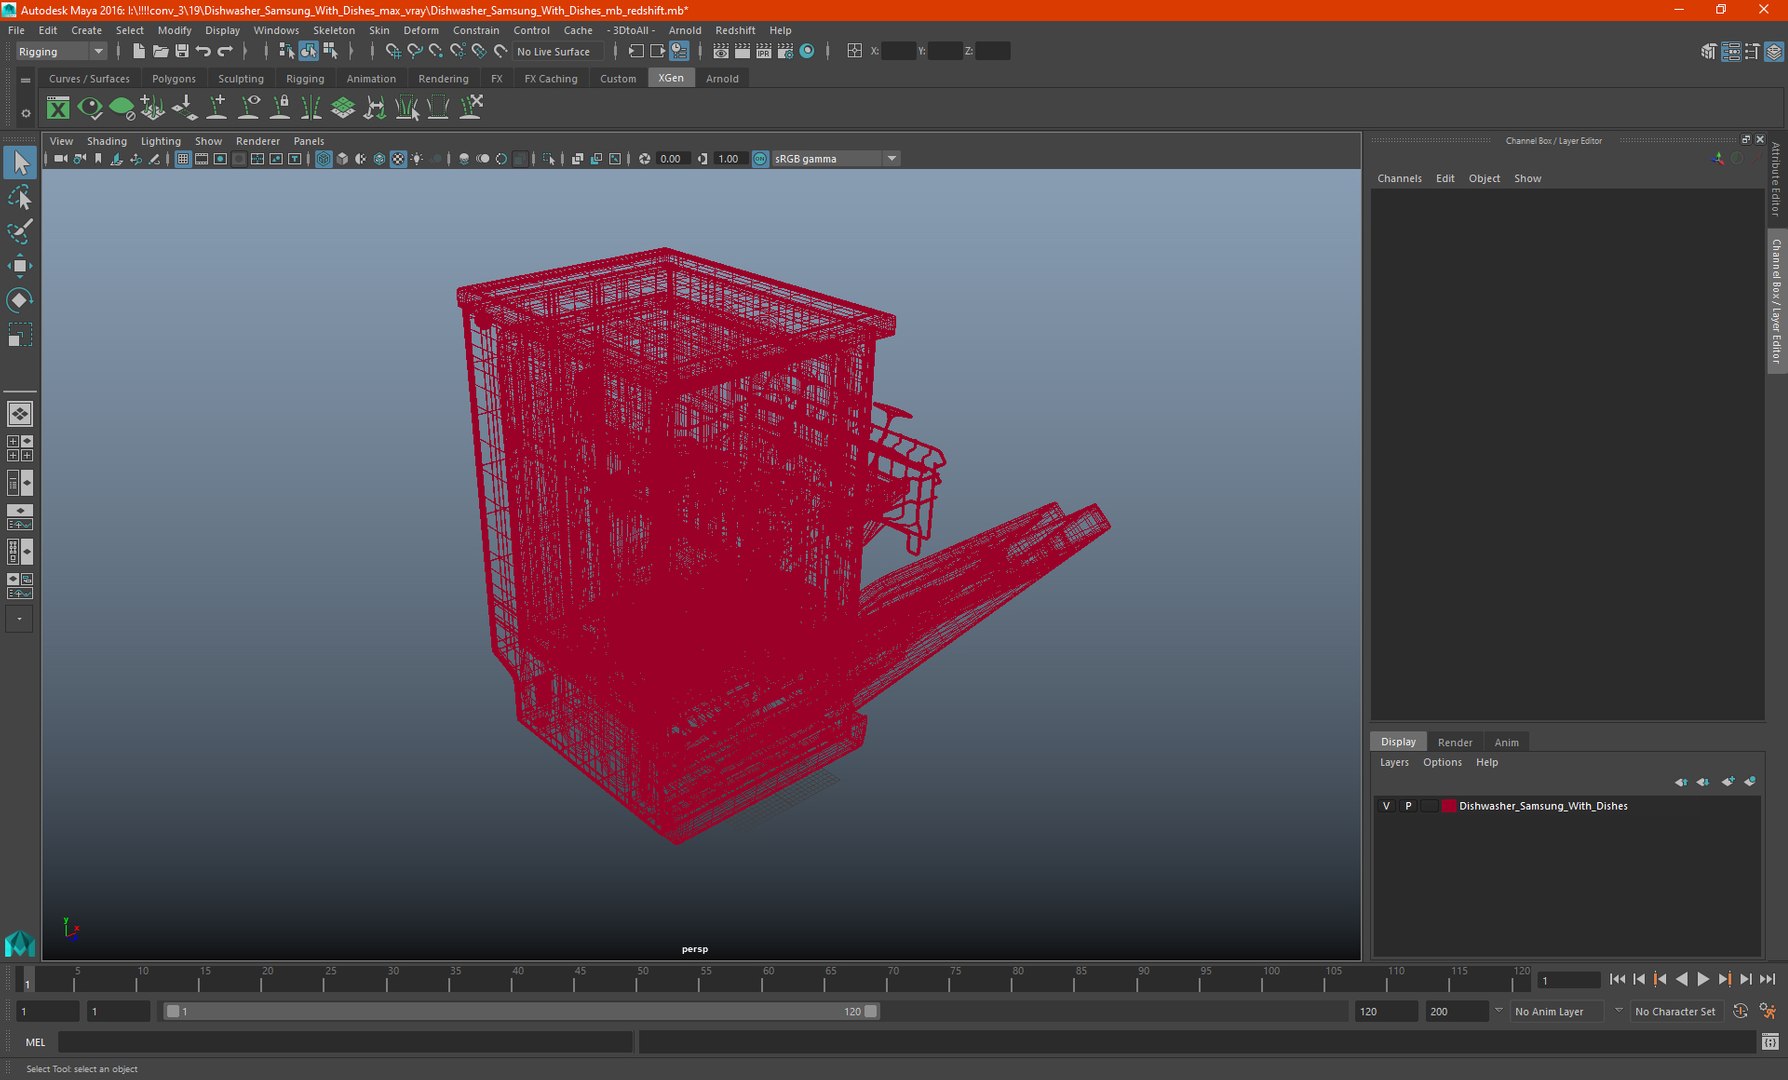This screenshot has height=1080, width=1788.
Task: Switch to Render layer tab
Action: coord(1455,742)
